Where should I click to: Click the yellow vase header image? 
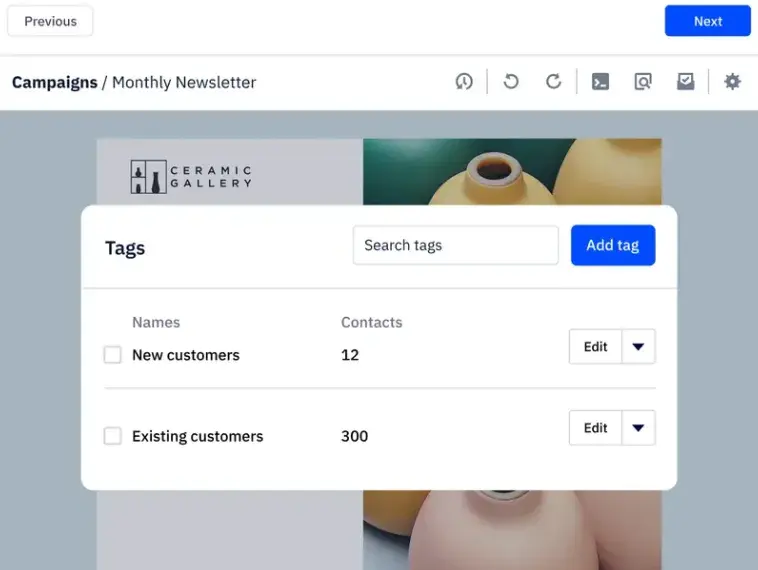point(512,172)
